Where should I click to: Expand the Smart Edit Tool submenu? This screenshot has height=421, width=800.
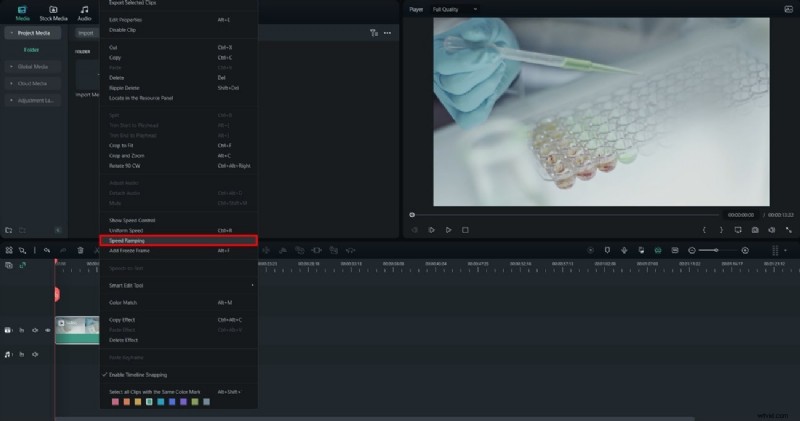pyautogui.click(x=180, y=285)
